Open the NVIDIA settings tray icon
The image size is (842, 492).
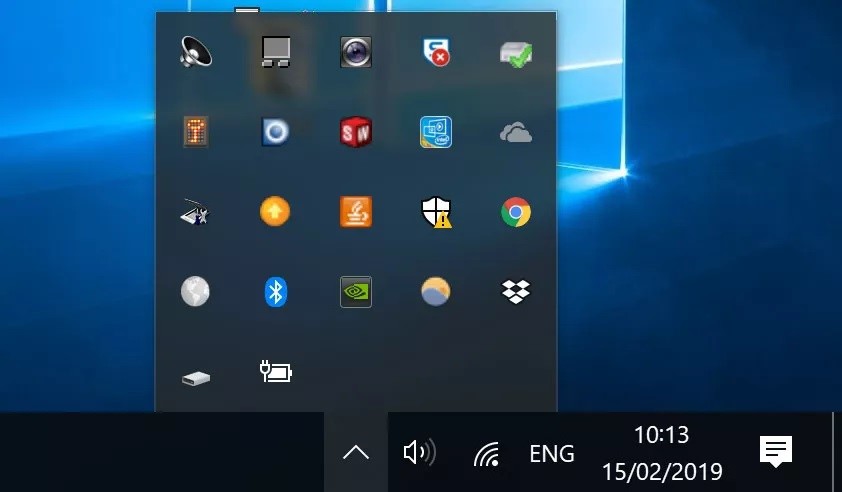click(x=355, y=291)
